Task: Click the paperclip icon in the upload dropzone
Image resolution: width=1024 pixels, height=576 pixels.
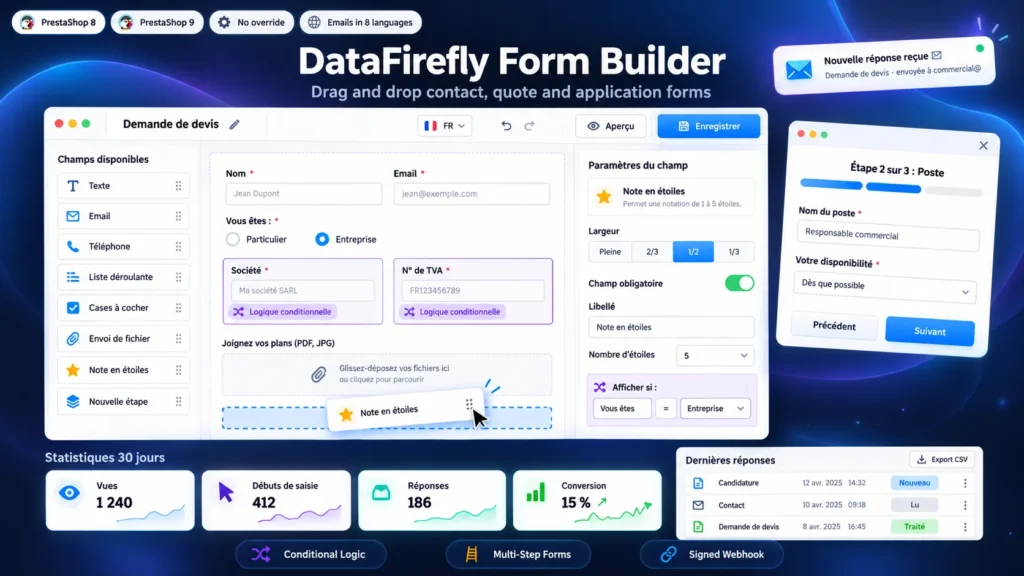Action: point(318,374)
